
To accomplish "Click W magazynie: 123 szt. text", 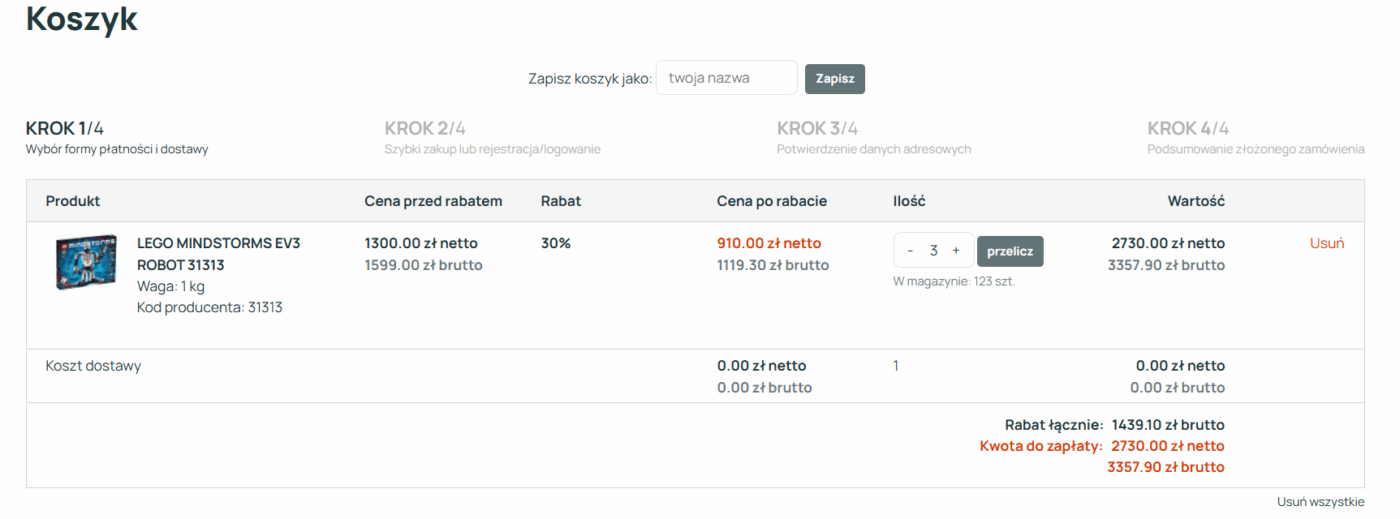I will 954,282.
